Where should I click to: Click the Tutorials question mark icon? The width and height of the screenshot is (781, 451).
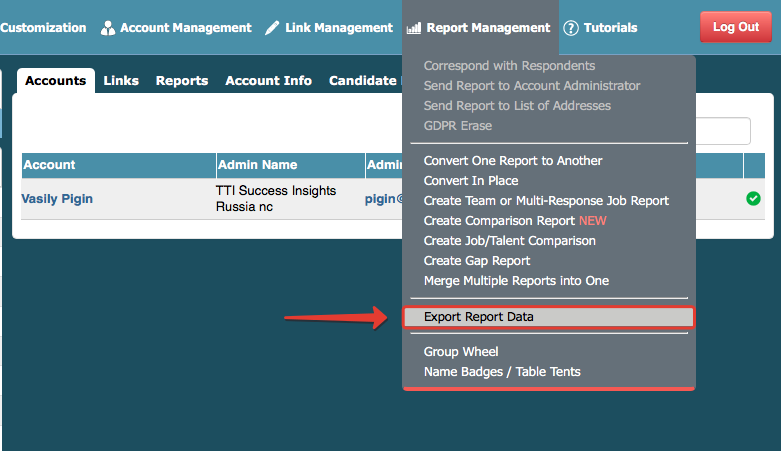[x=571, y=28]
